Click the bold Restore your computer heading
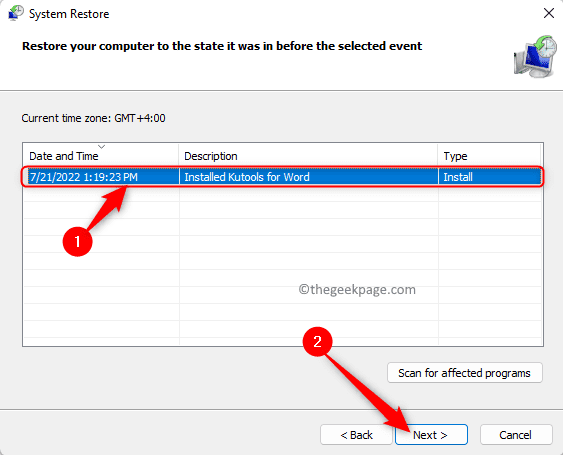Viewport: 563px width, 455px height. [x=222, y=46]
